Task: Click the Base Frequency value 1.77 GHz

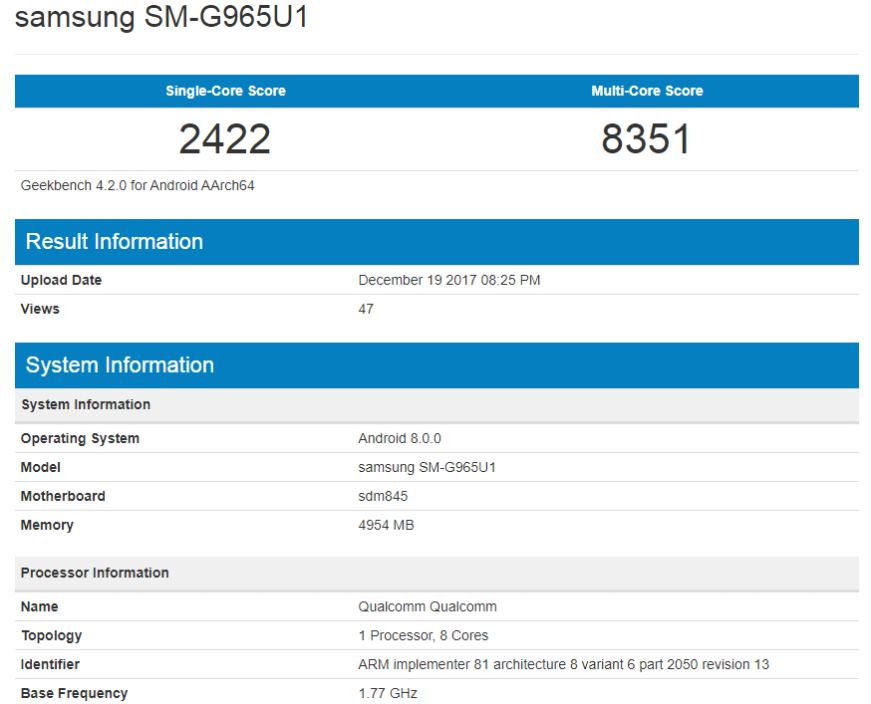Action: pyautogui.click(x=388, y=693)
